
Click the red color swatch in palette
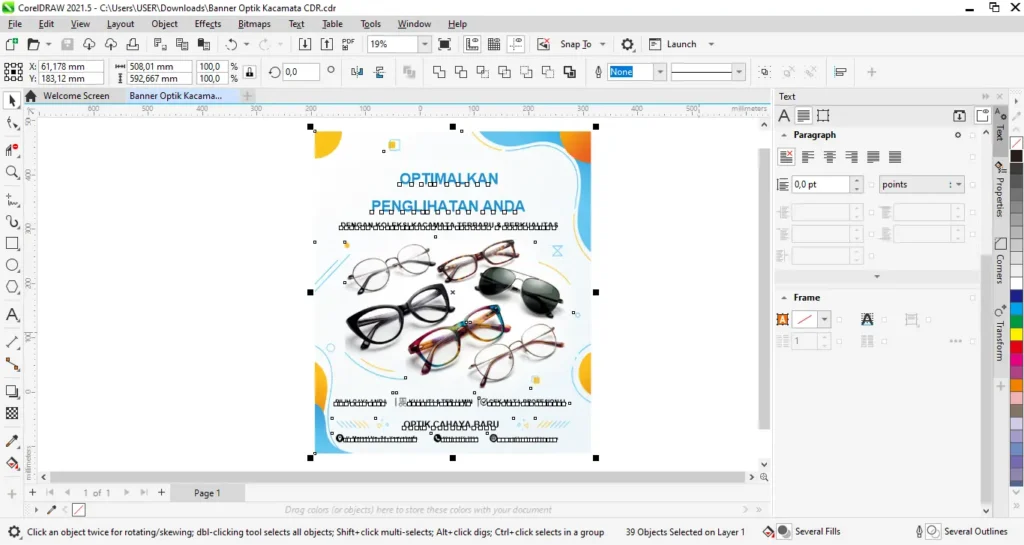tap(1016, 347)
